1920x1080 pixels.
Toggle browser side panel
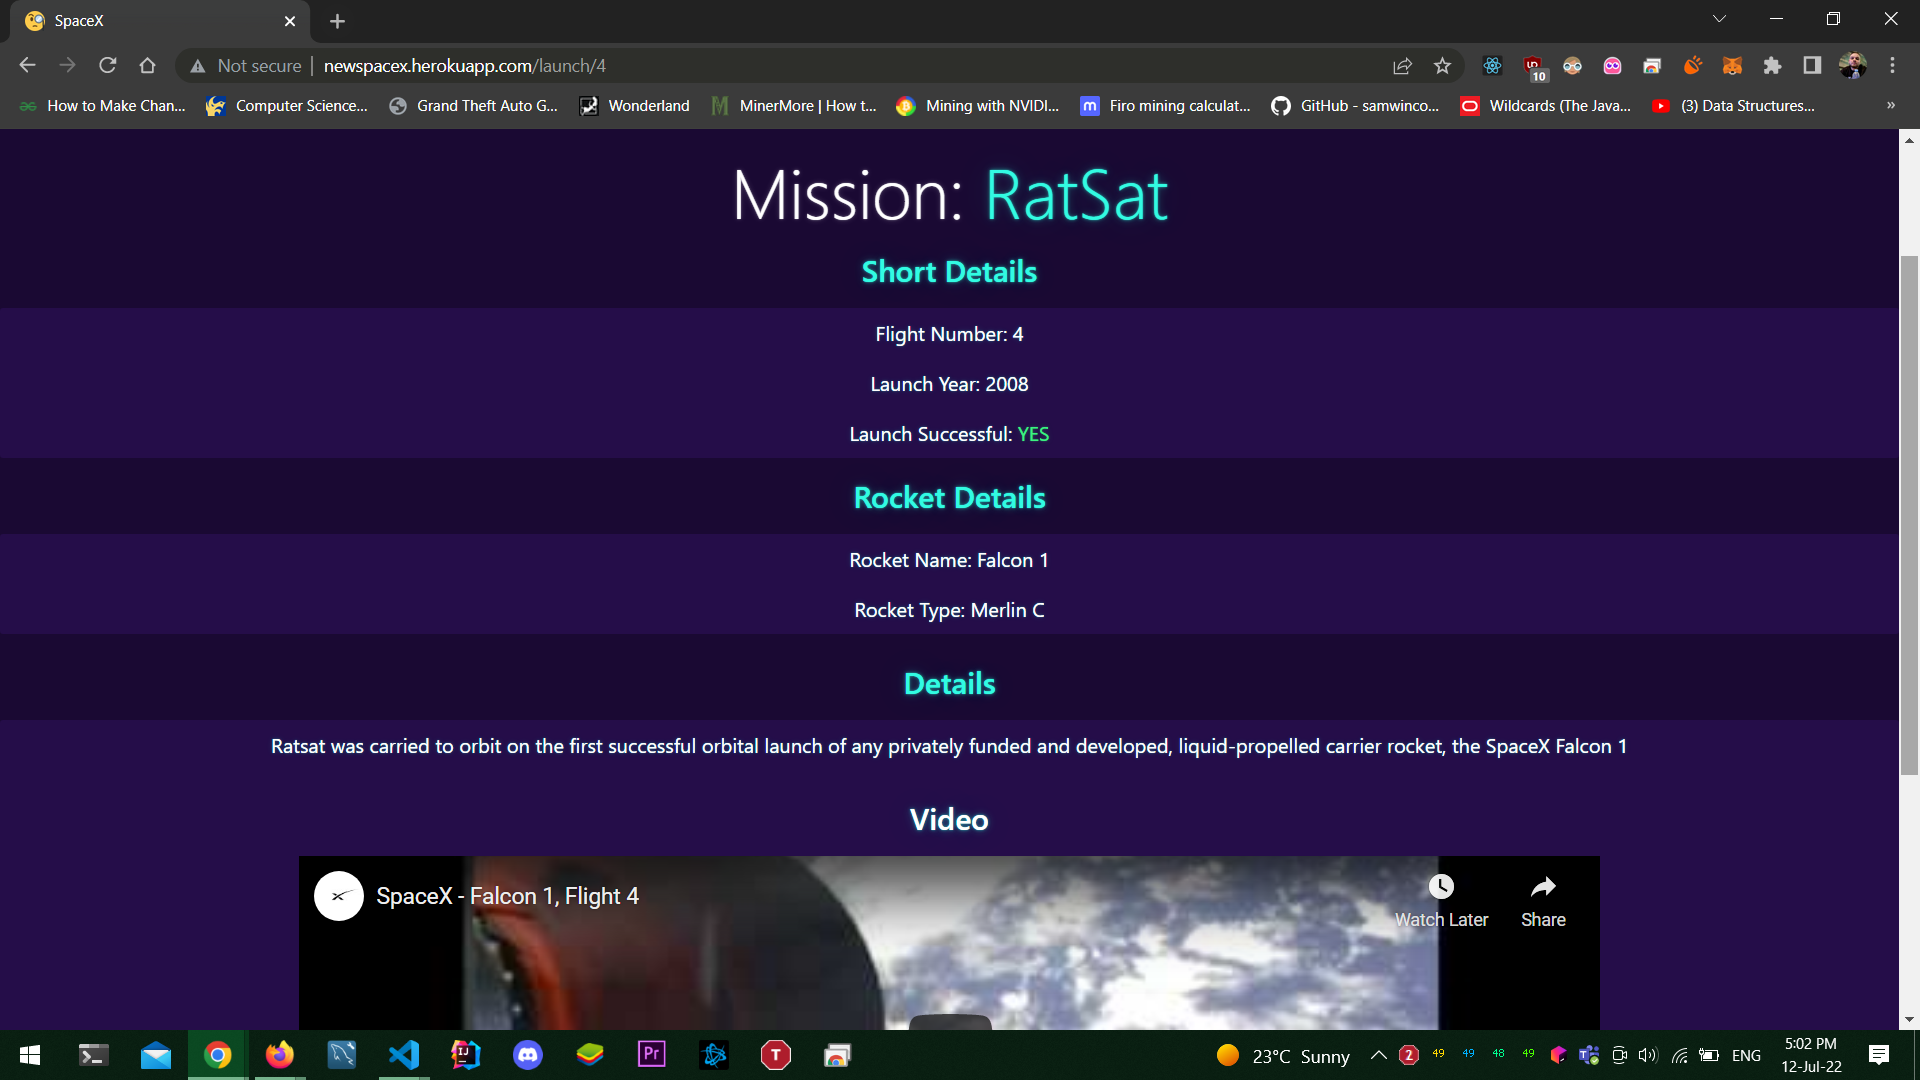[1812, 66]
